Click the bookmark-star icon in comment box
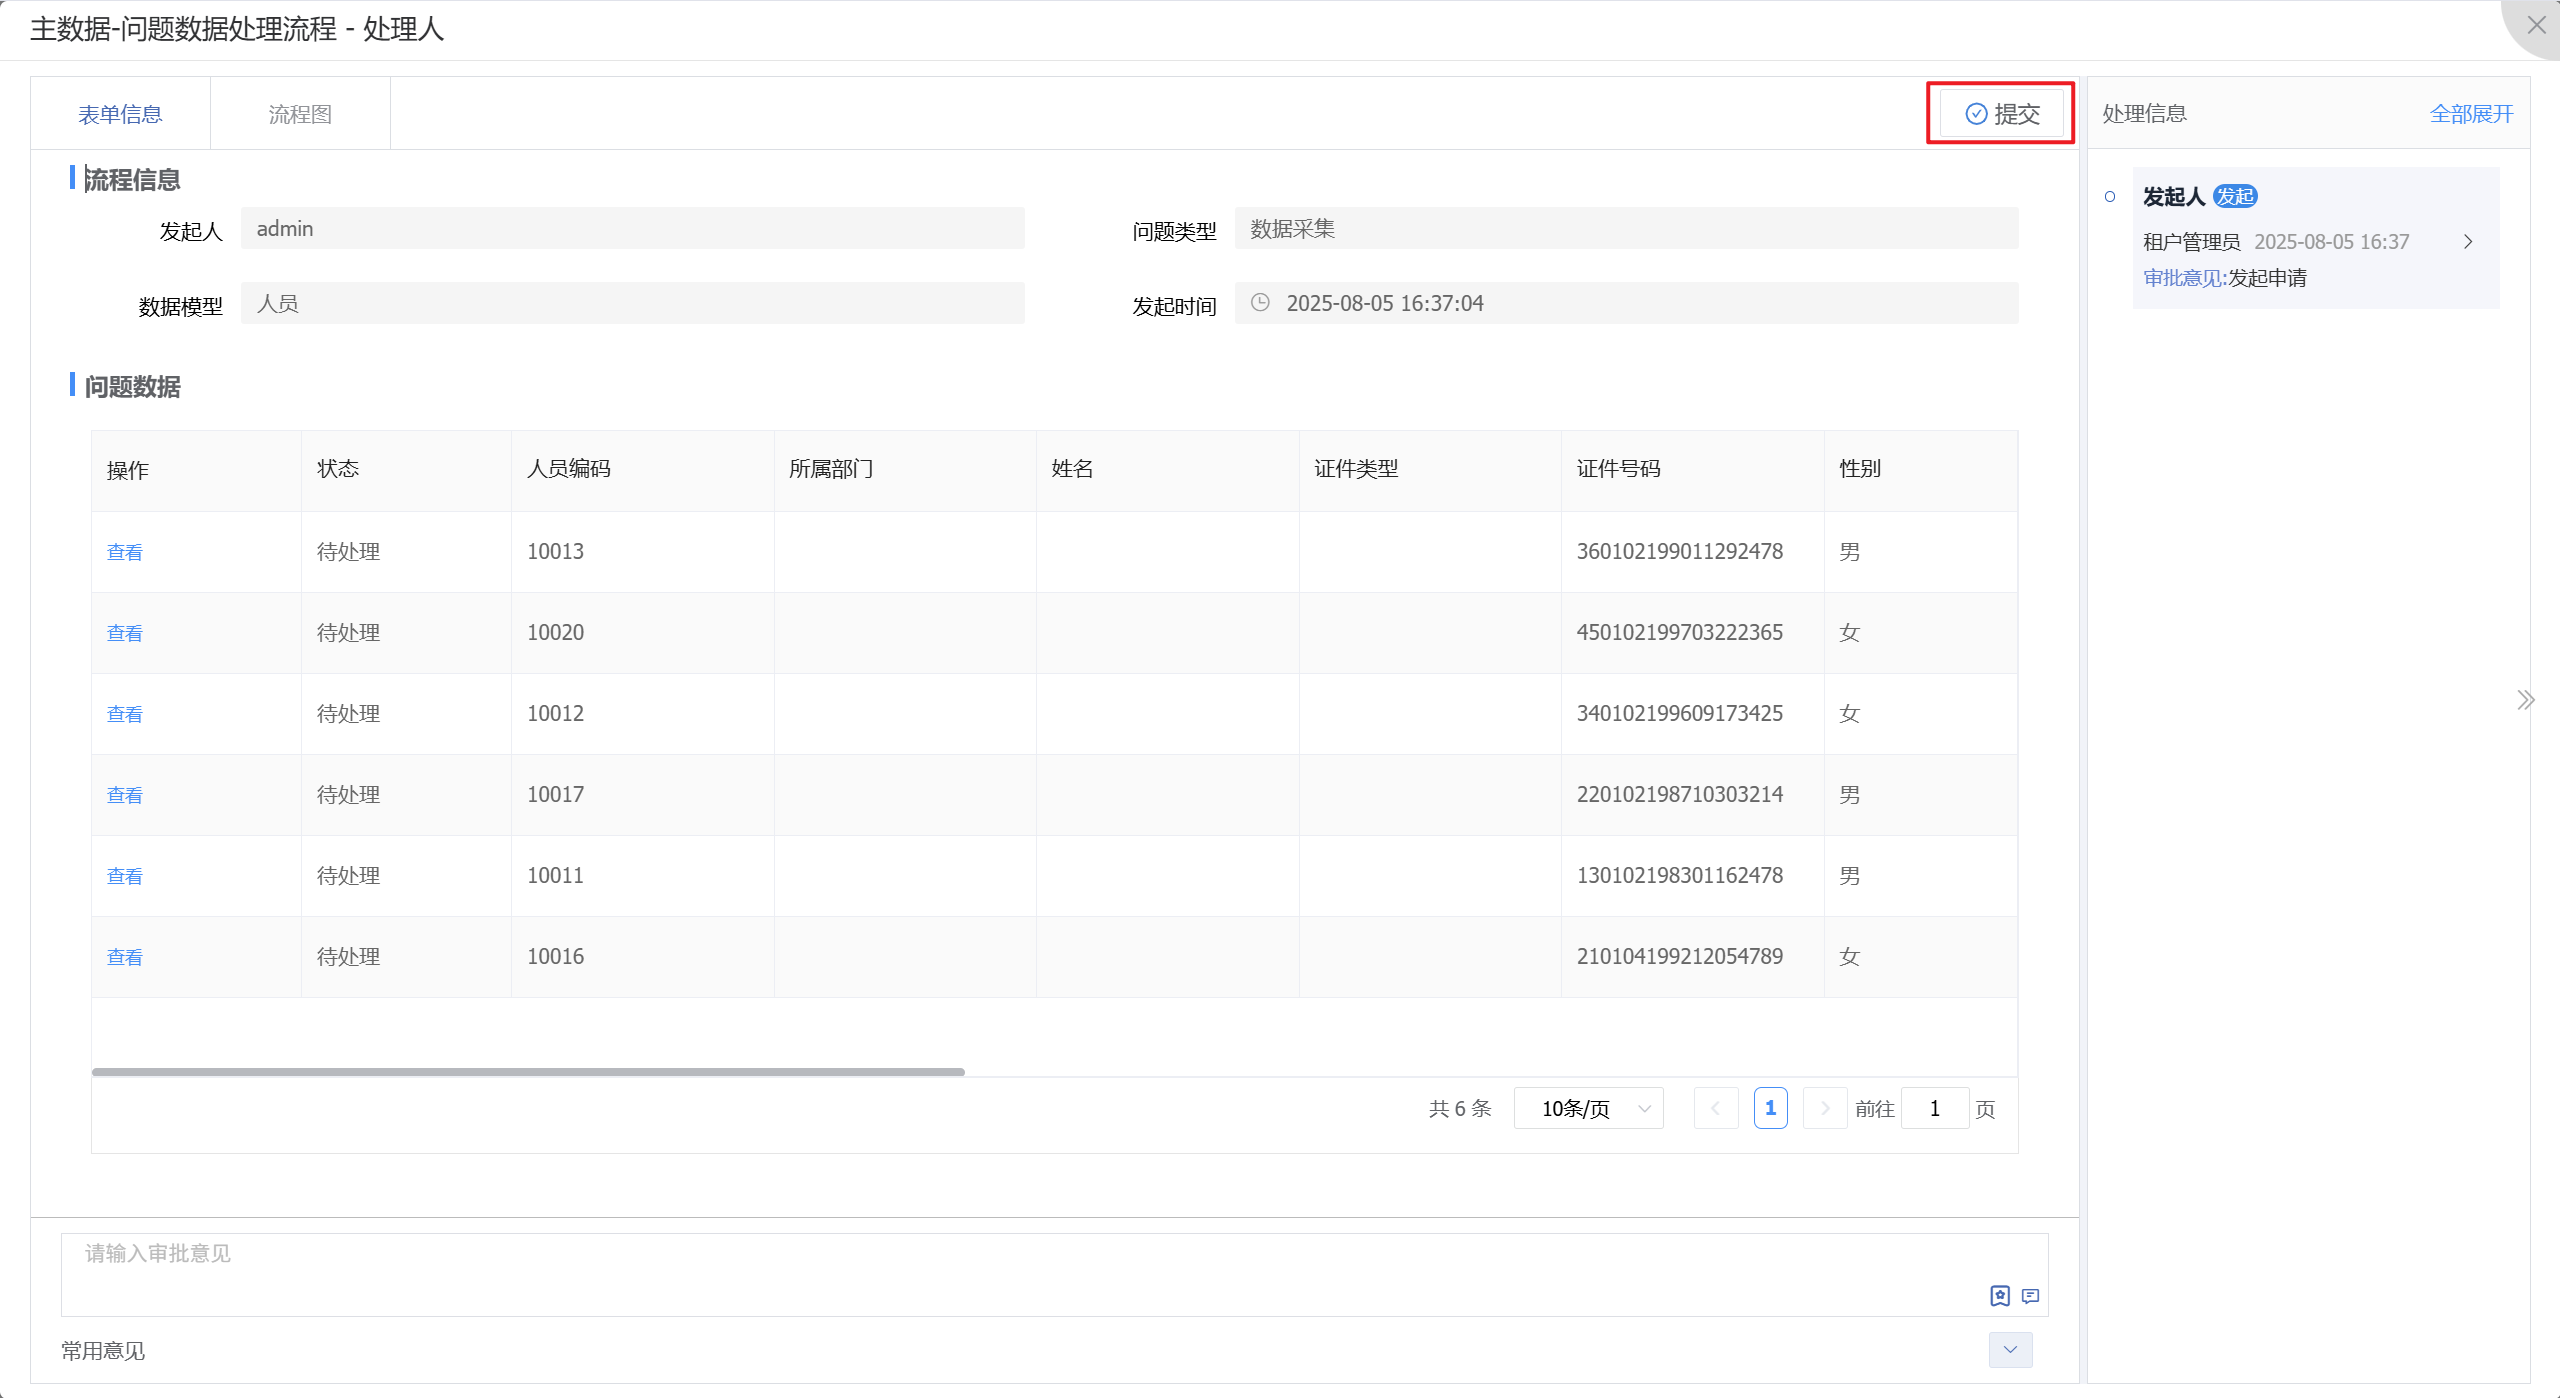The width and height of the screenshot is (2560, 1398). pyautogui.click(x=1999, y=1296)
